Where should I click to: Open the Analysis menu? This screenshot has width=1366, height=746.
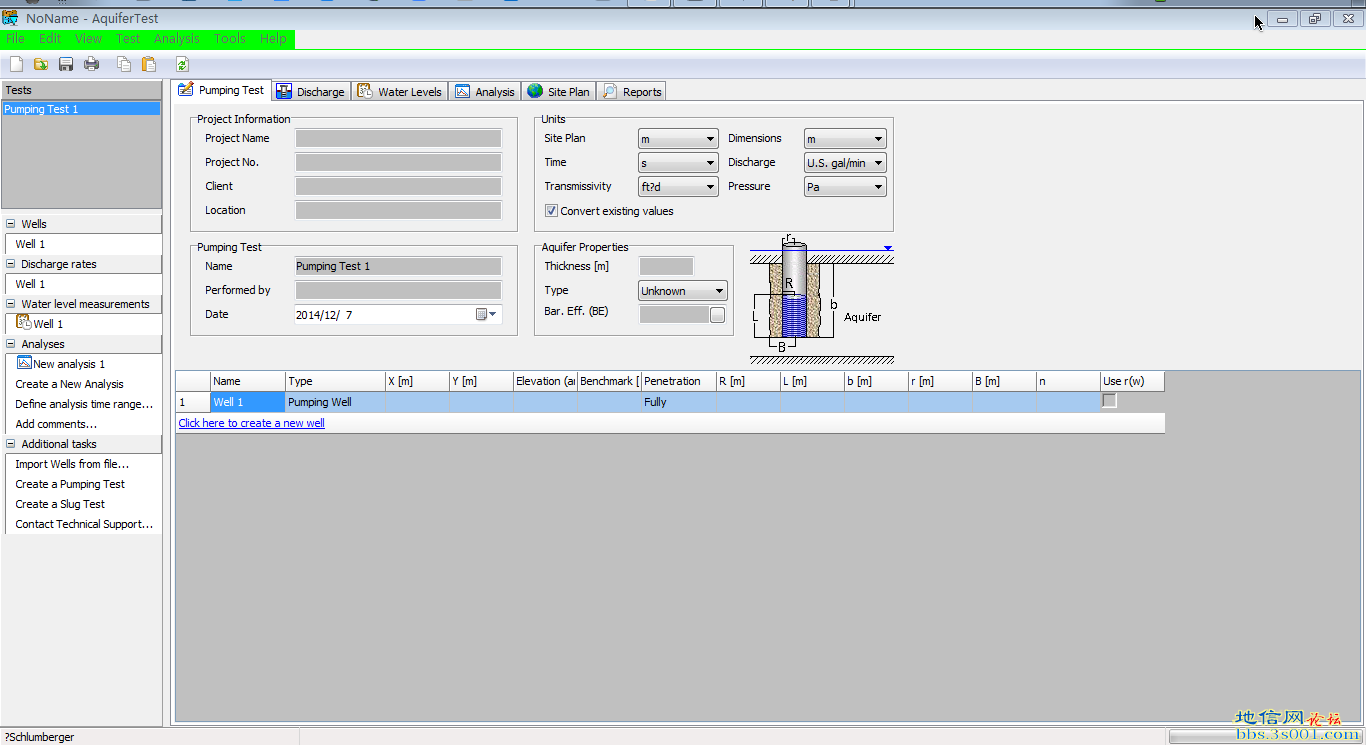(177, 39)
